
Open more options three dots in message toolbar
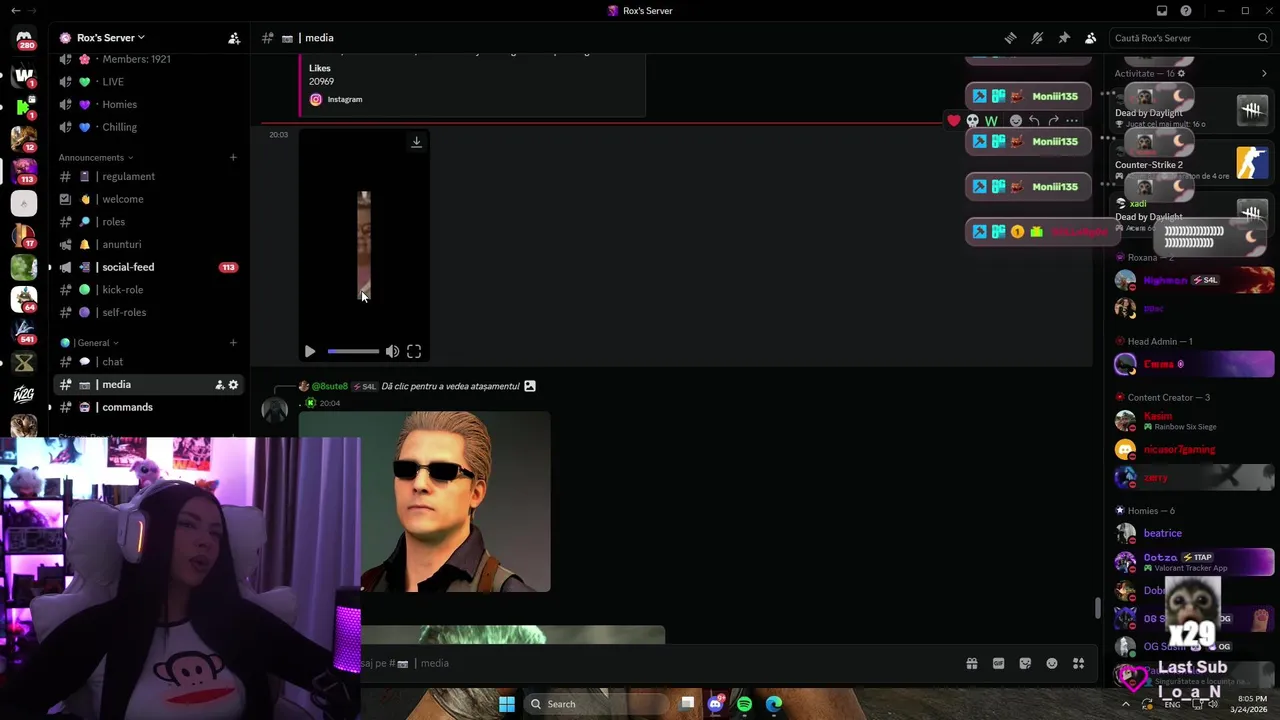coord(1072,121)
